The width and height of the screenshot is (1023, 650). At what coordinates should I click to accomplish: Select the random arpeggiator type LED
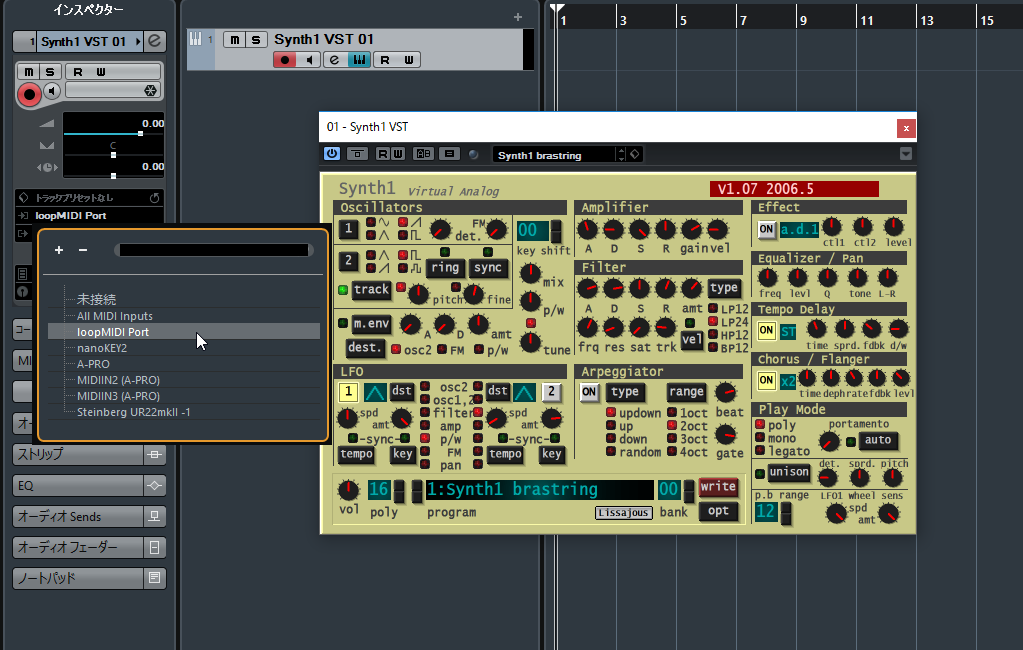point(611,451)
